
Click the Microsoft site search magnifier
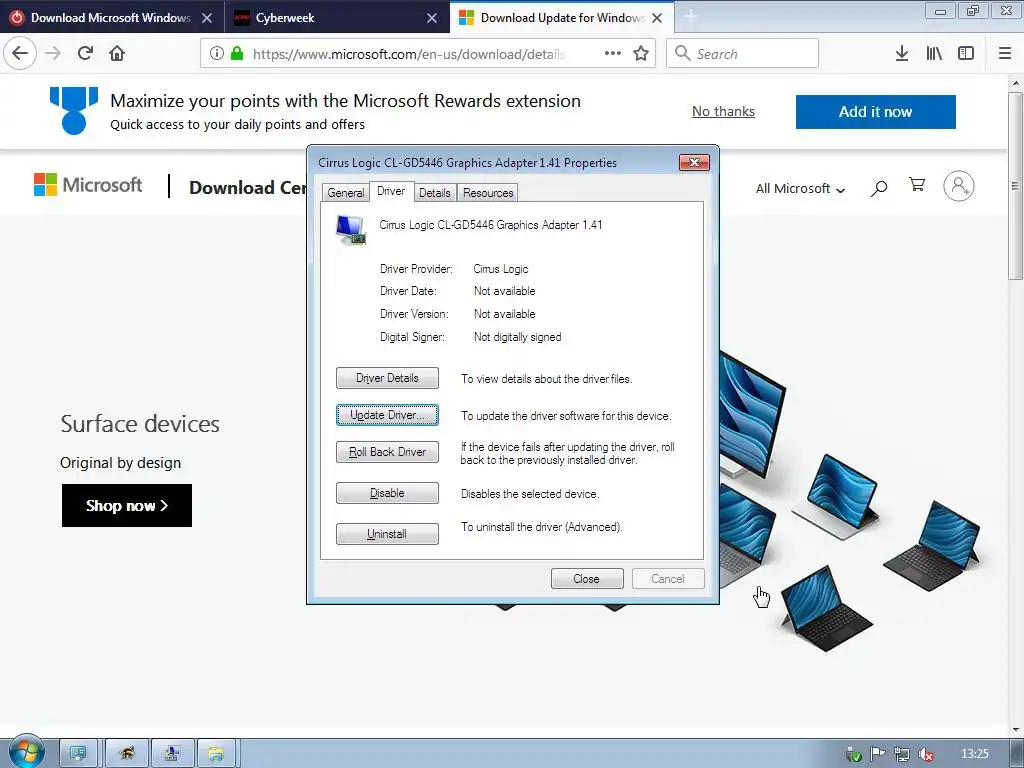coord(879,189)
